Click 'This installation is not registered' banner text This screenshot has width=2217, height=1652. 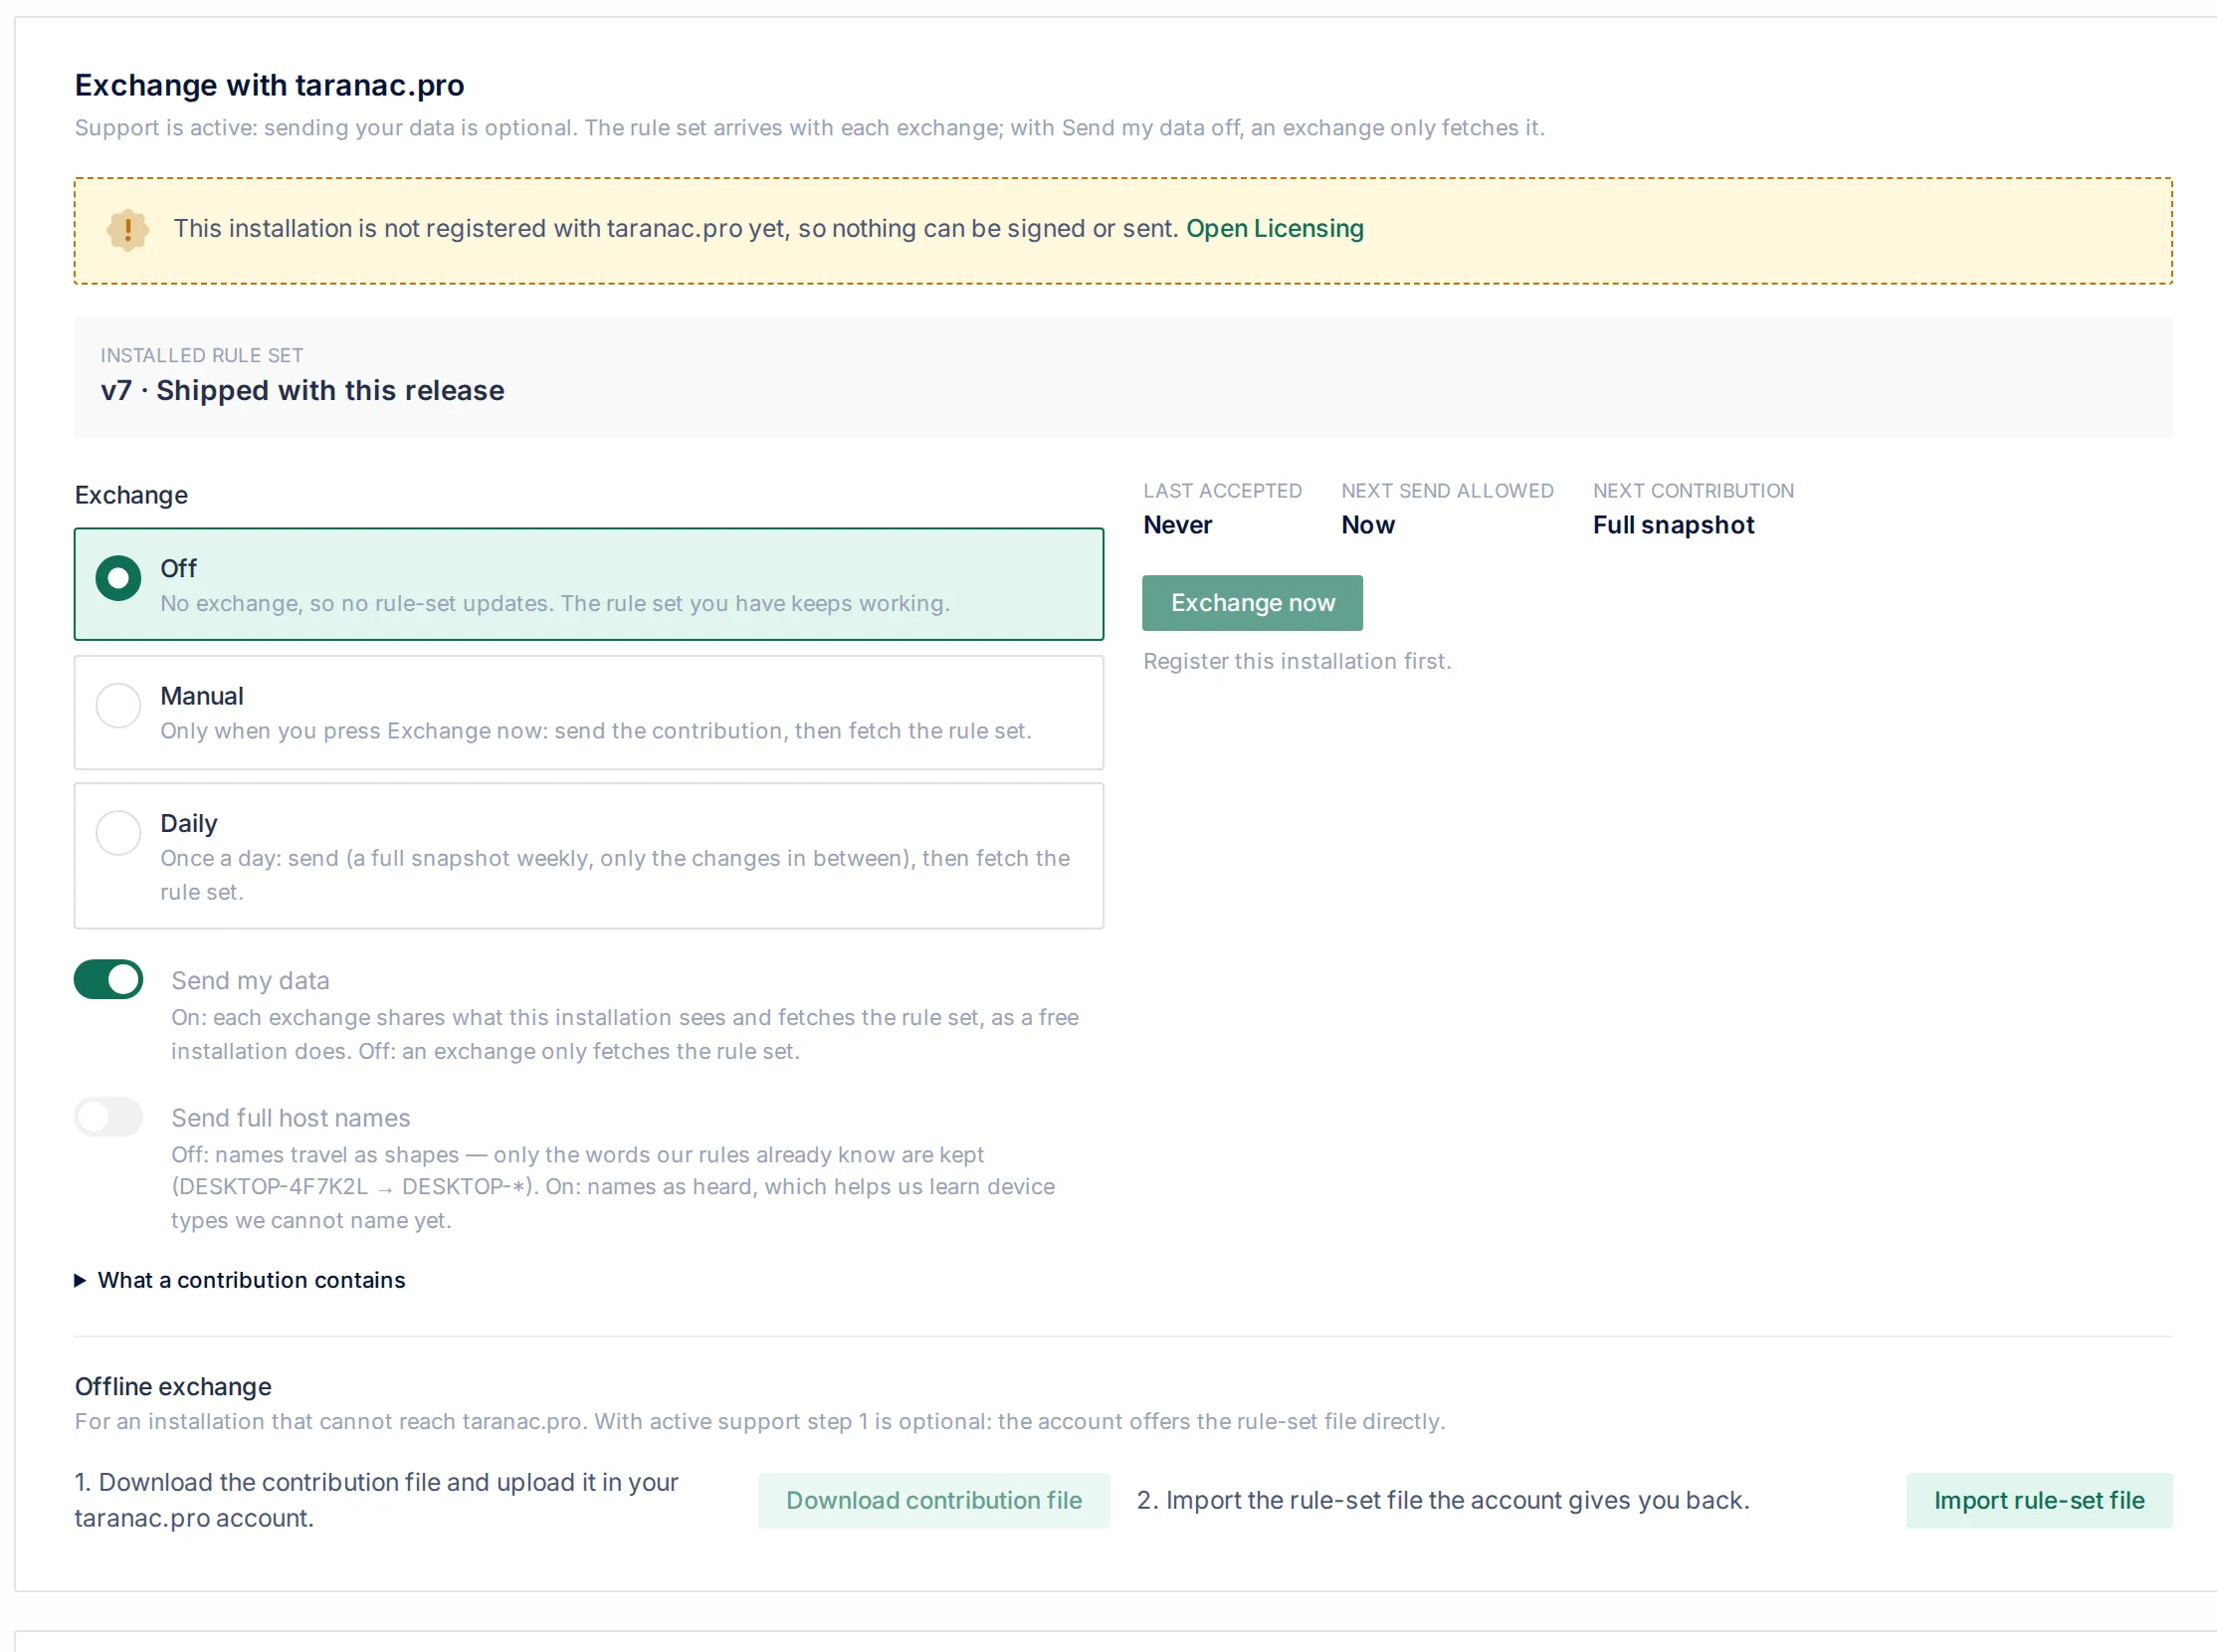coord(676,229)
